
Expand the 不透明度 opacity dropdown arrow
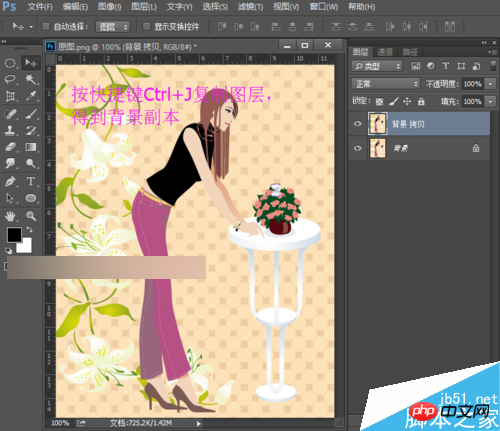[490, 84]
